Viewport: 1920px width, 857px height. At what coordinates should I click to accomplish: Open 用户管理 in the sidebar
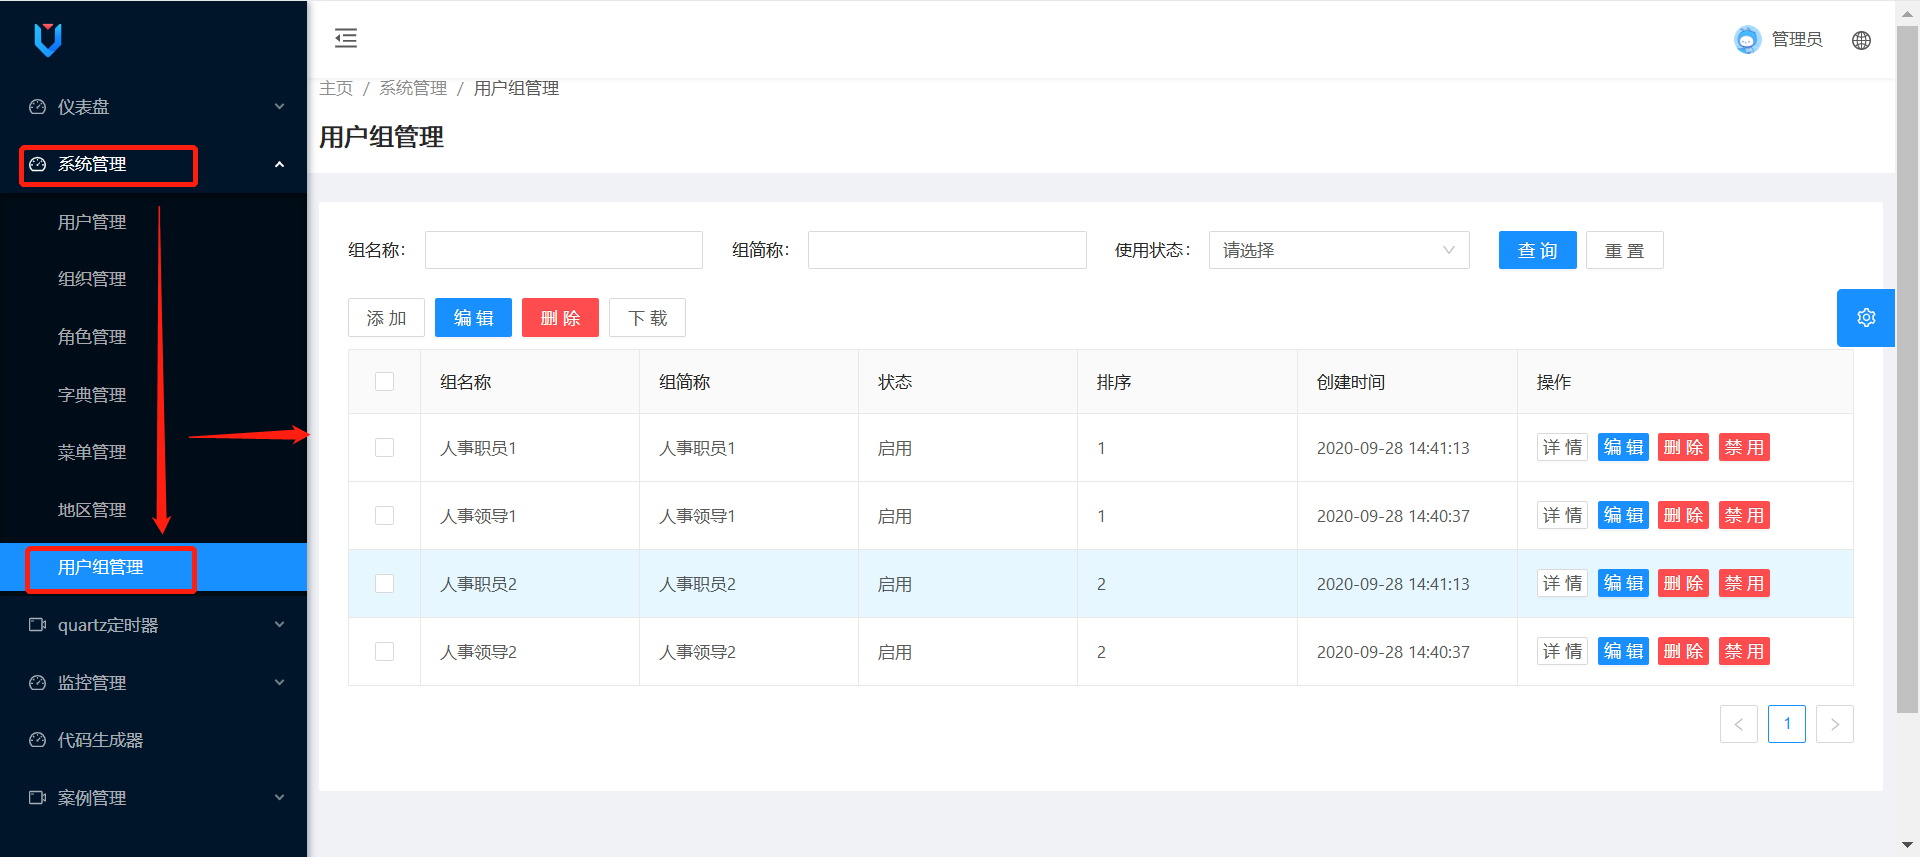point(92,222)
